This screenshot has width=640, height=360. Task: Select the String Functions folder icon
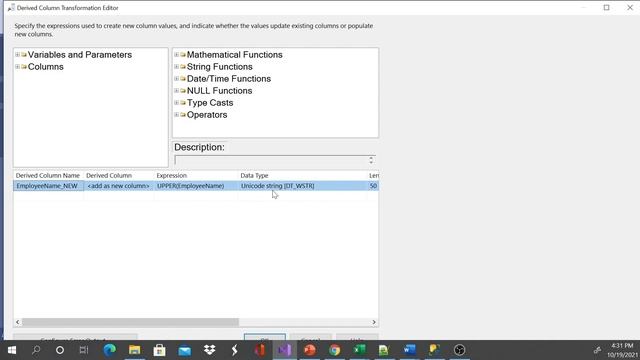[183, 67]
